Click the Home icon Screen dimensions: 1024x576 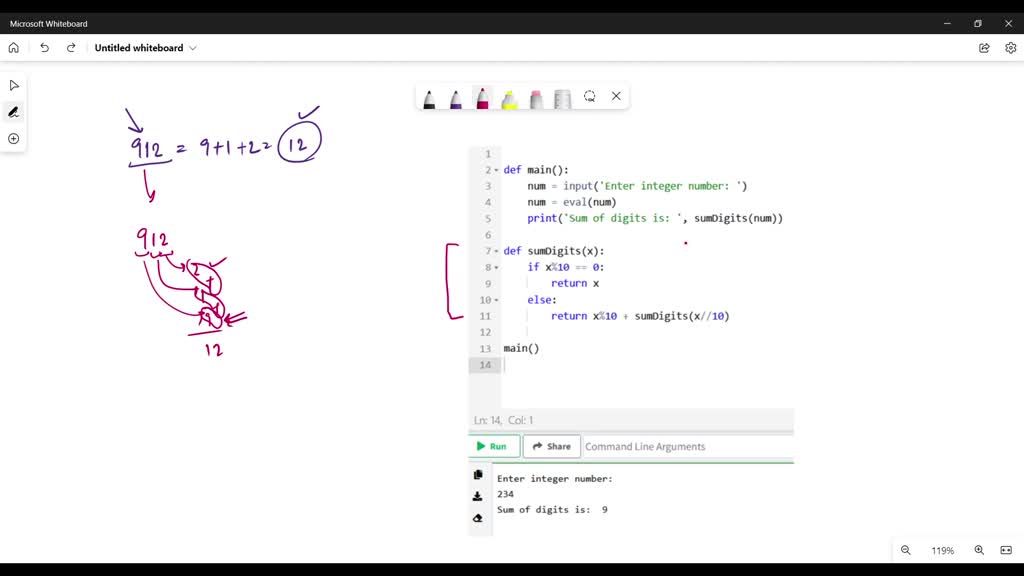click(13, 47)
